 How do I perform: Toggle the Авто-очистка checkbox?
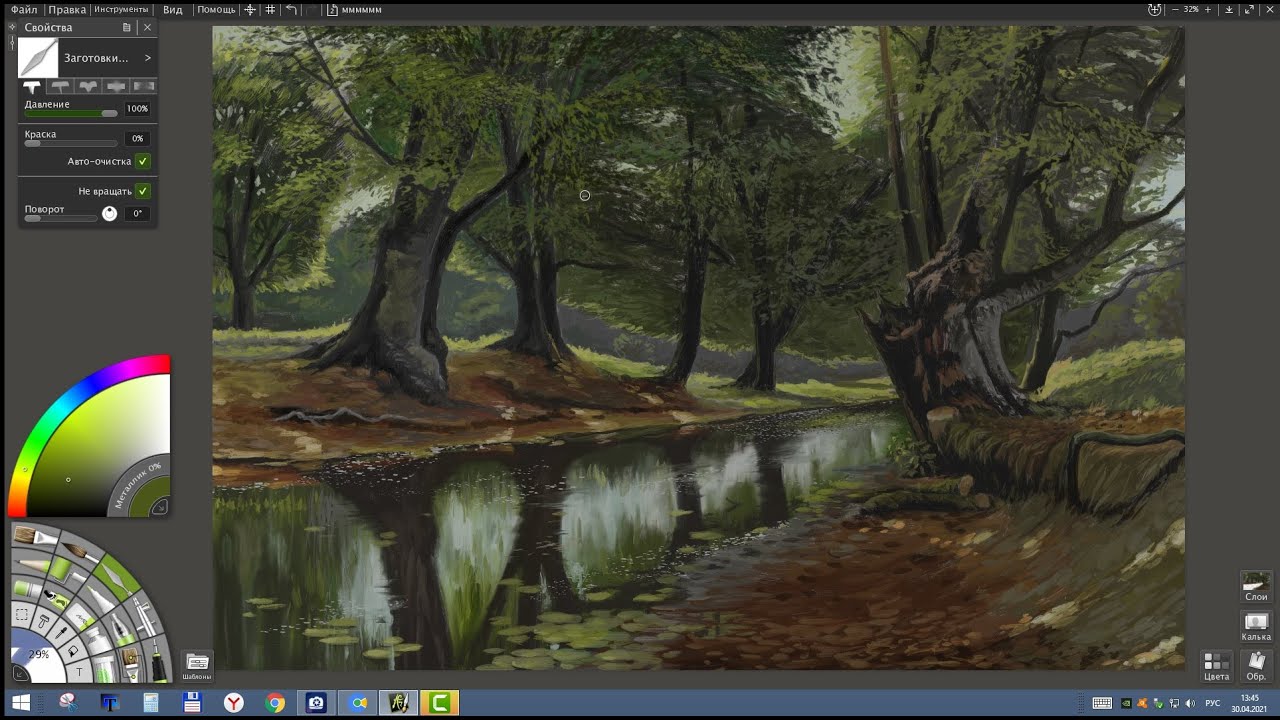pyautogui.click(x=143, y=161)
